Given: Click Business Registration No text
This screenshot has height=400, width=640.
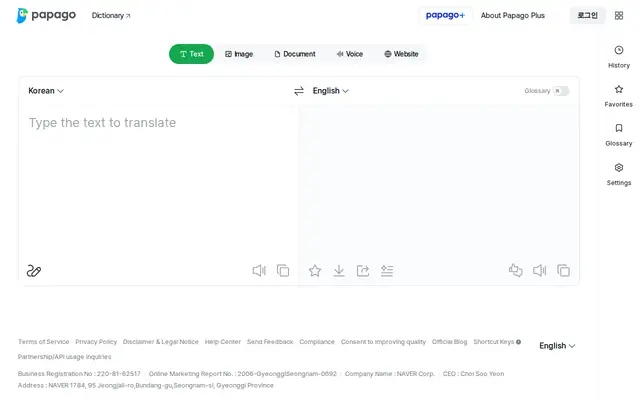Looking at the screenshot, I should tap(79, 374).
